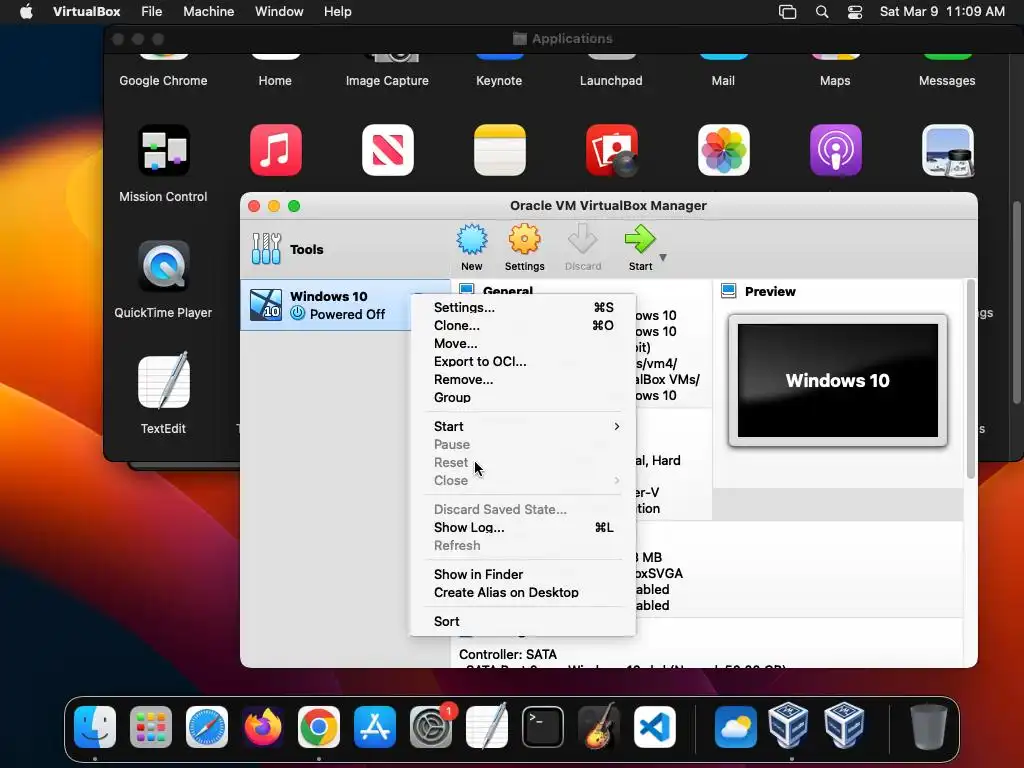Expand the Start submenu in the context menu
Viewport: 1024px width, 768px height.
[x=522, y=426]
